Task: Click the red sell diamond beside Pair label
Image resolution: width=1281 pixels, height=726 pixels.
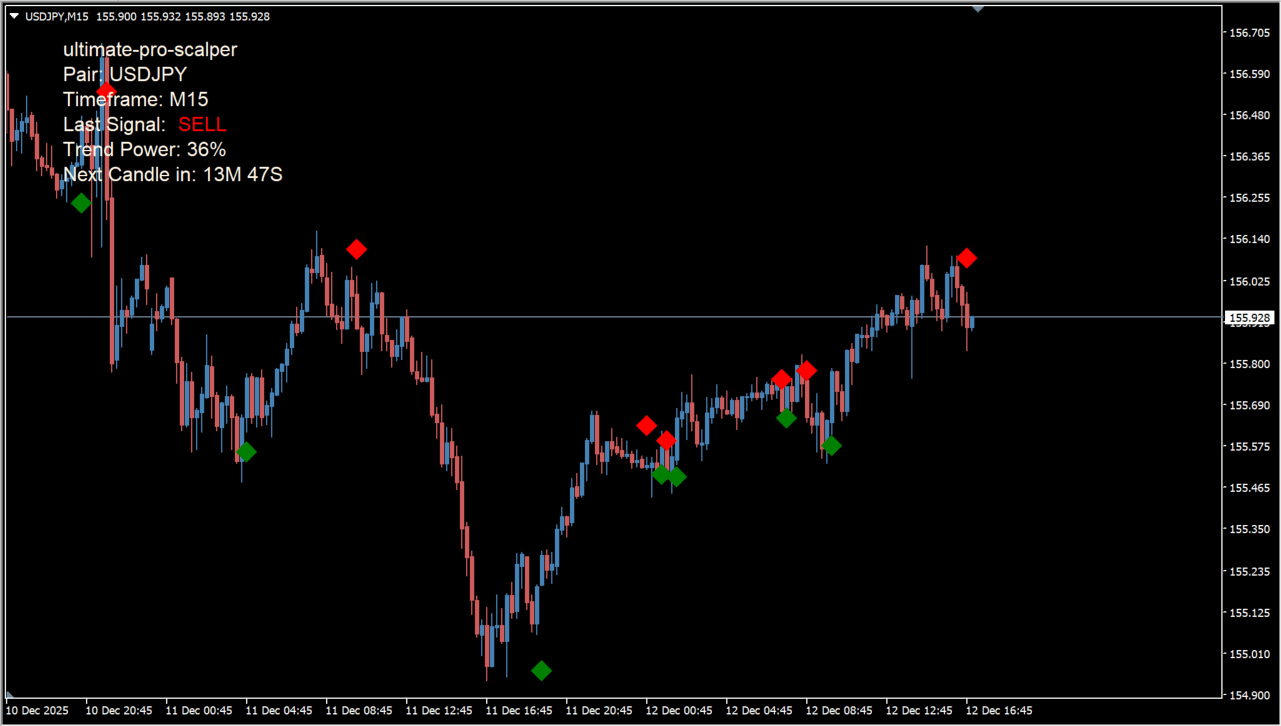Action: (106, 92)
